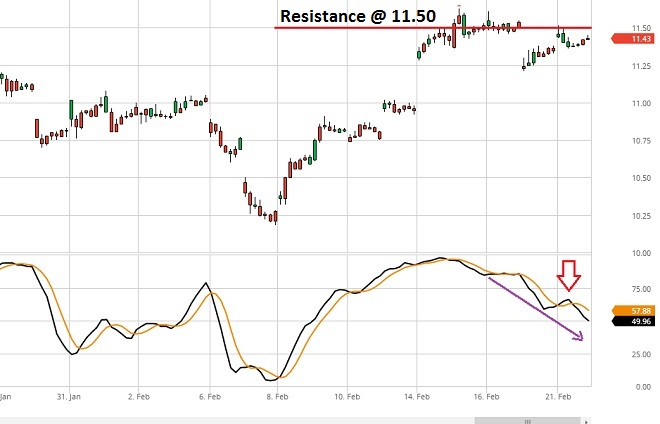This screenshot has height=424, width=660.
Task: Click the 10.50 price axis label
Action: coord(641,178)
